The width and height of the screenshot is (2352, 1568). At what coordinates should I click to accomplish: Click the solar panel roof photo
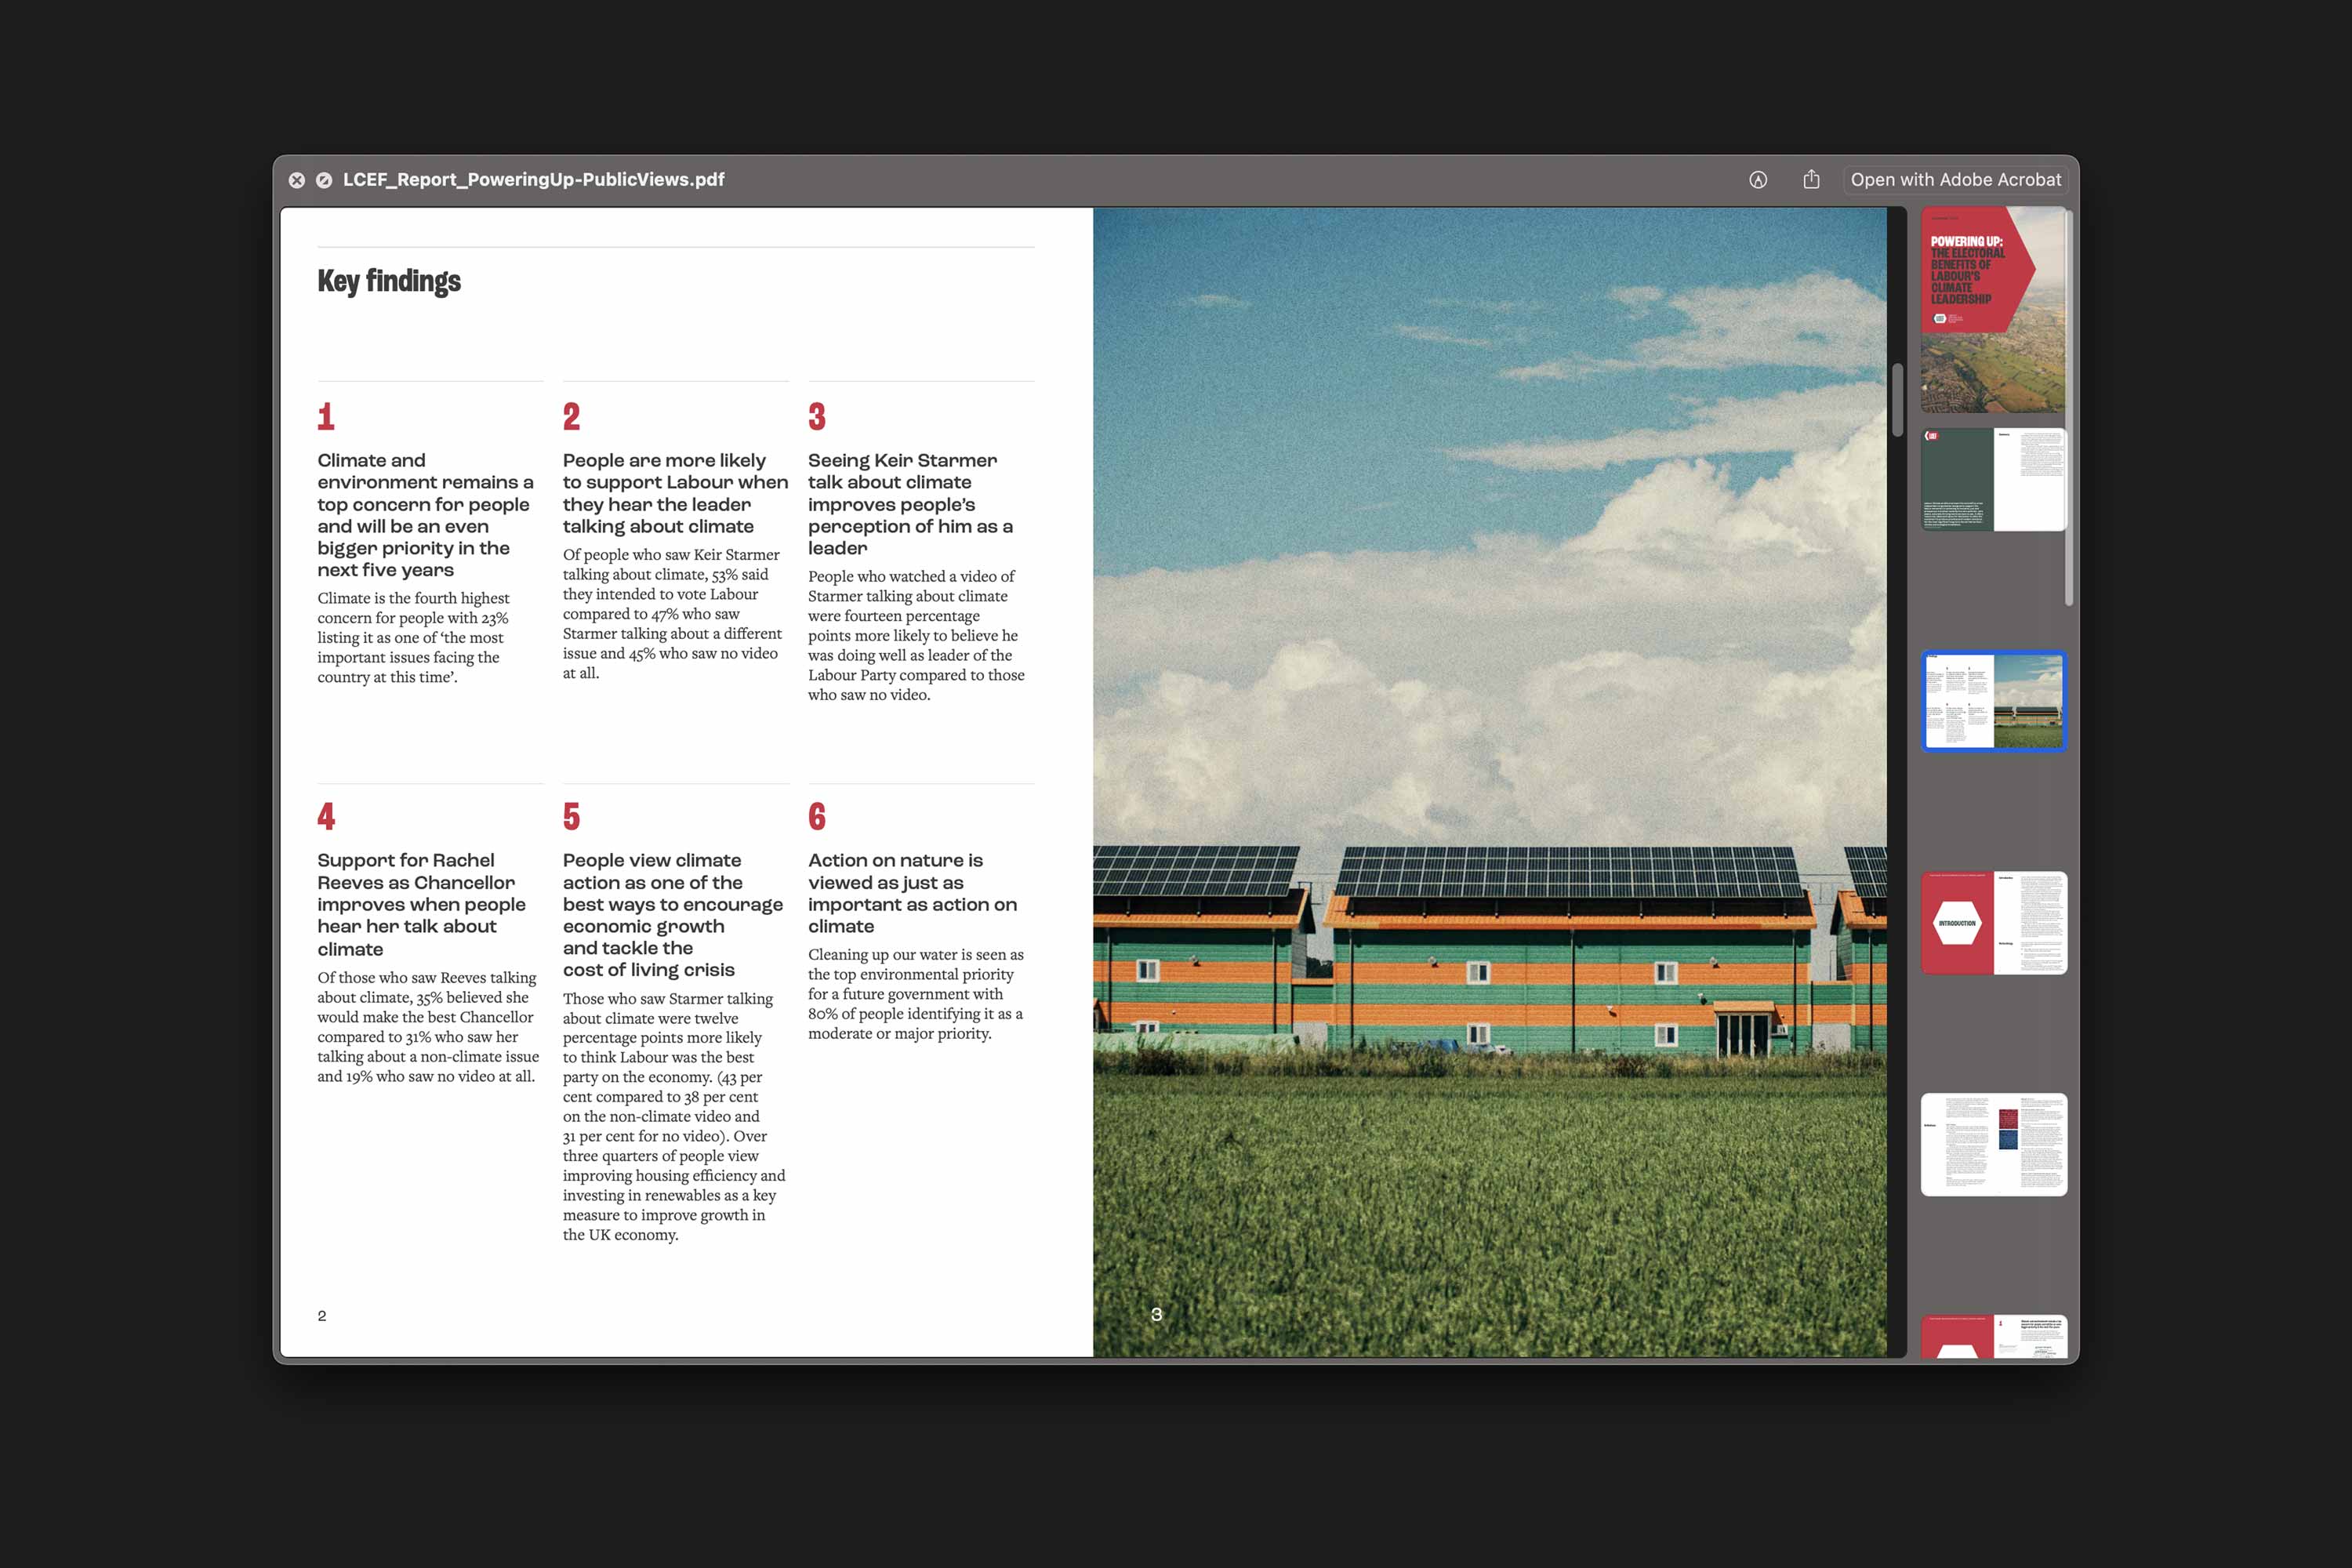coord(1489,782)
